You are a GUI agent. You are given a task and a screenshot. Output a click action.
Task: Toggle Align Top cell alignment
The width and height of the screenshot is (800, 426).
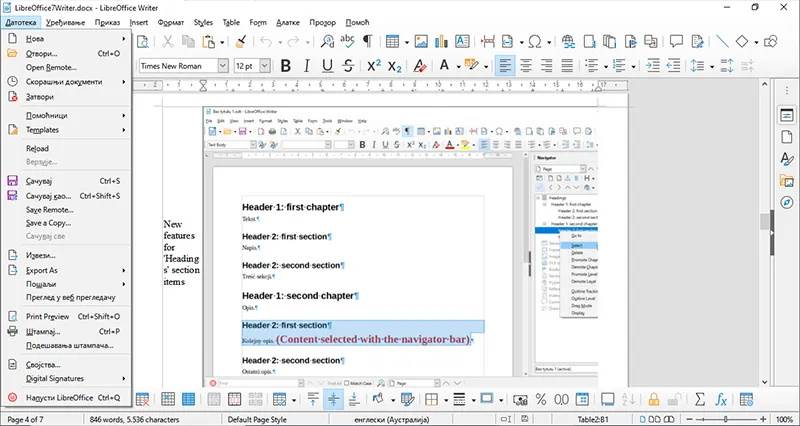(313, 399)
